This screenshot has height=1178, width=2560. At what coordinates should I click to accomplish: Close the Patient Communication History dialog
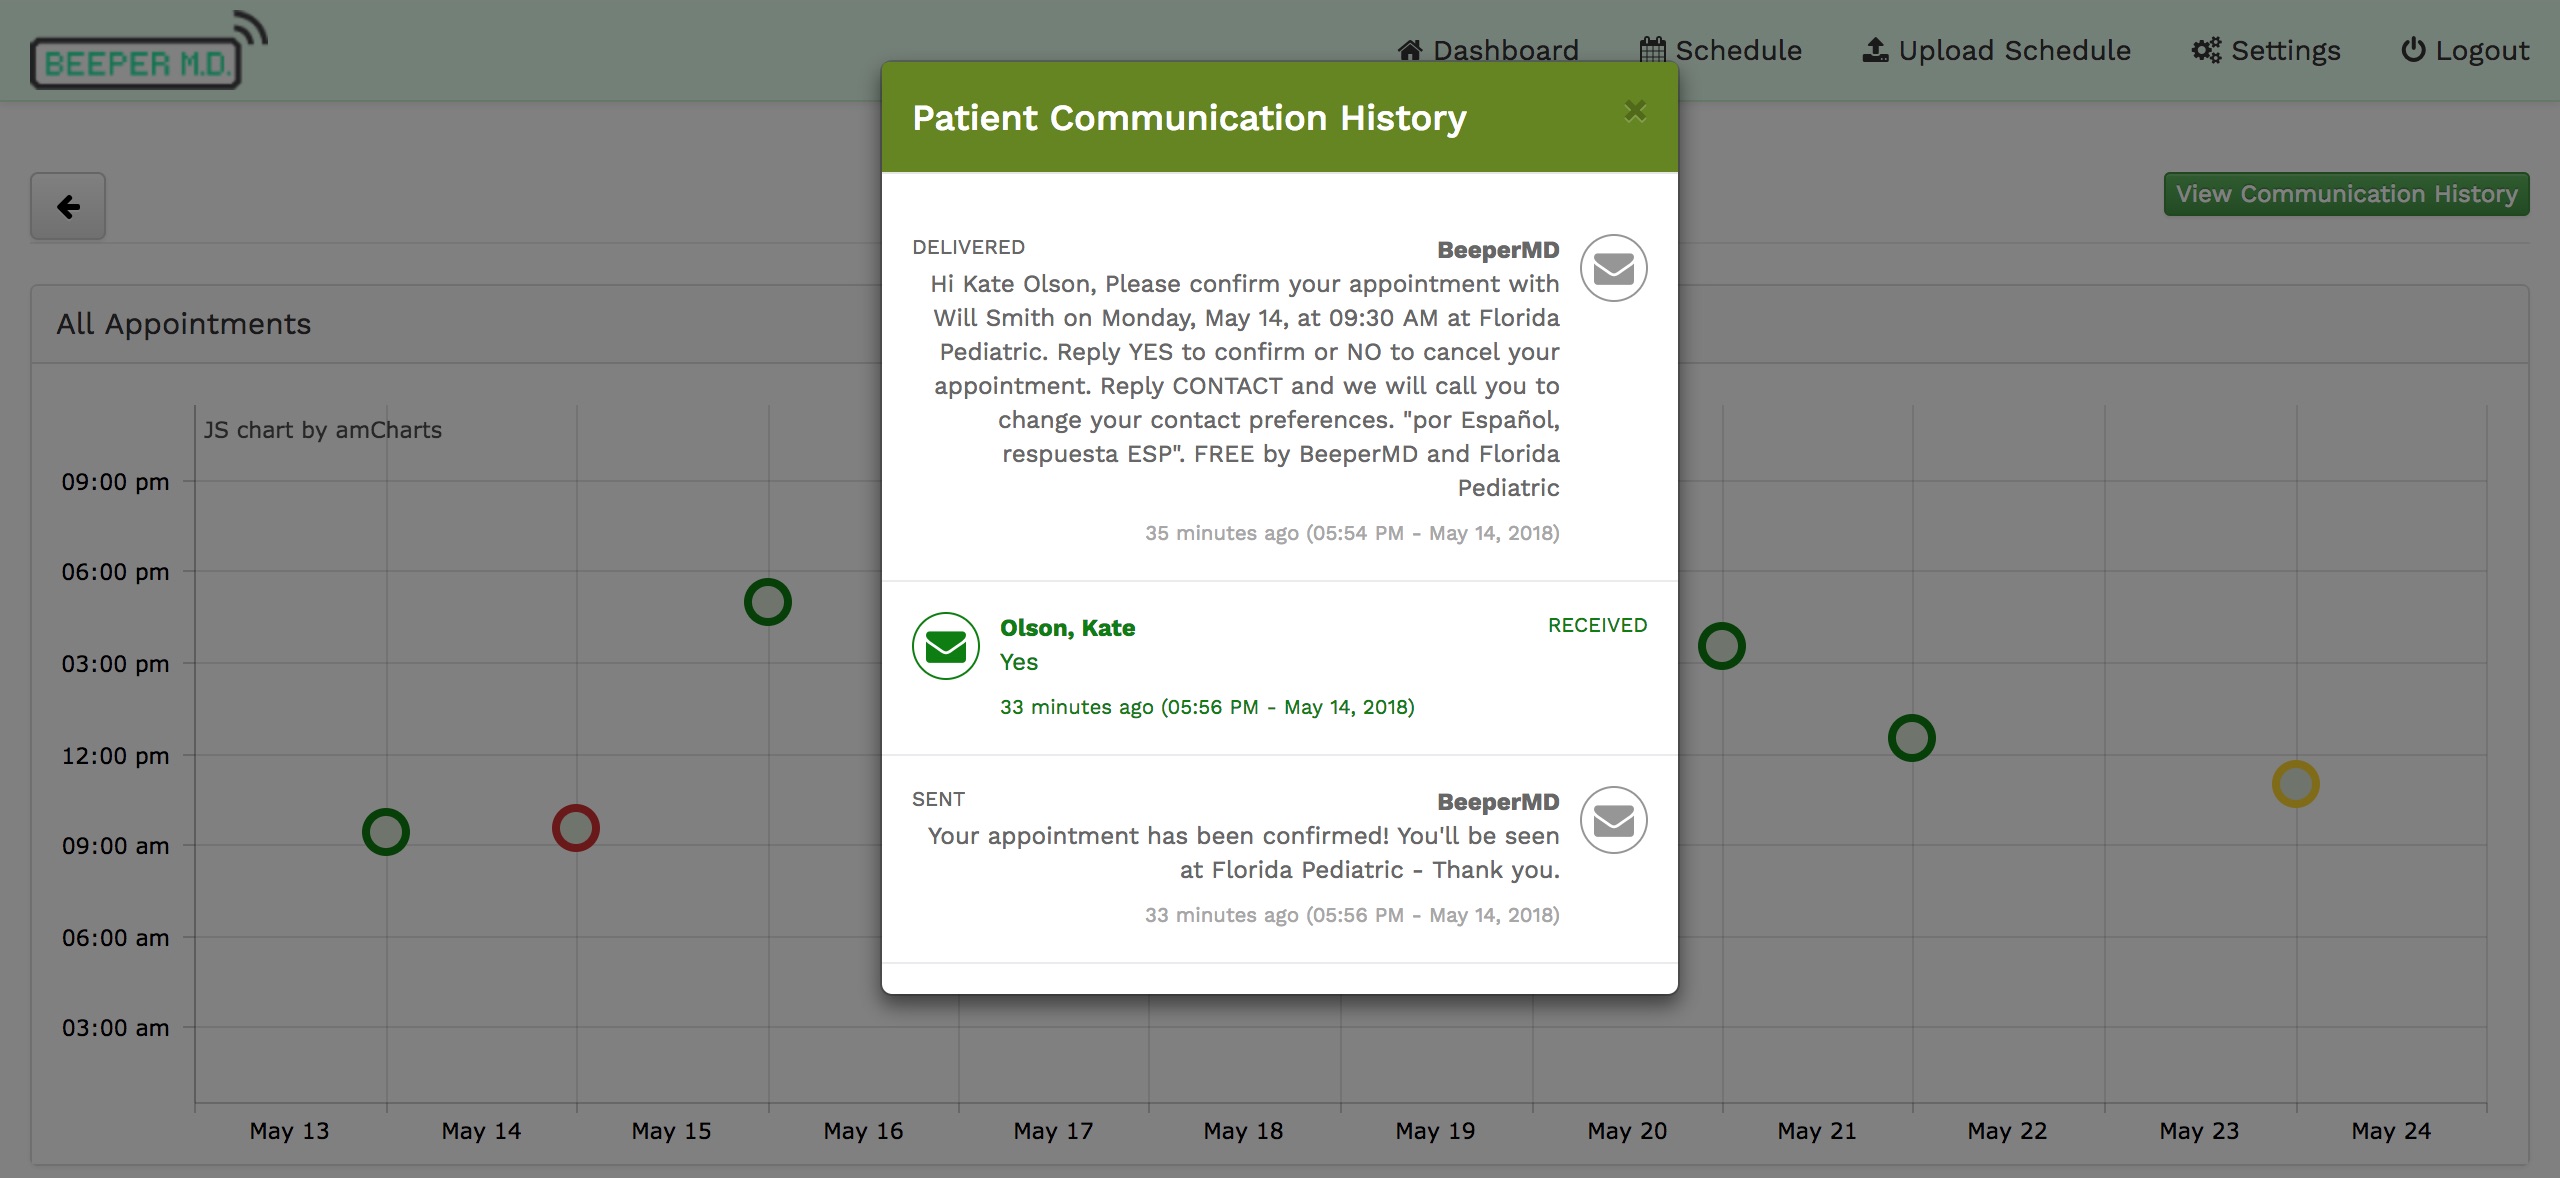pyautogui.click(x=1635, y=111)
